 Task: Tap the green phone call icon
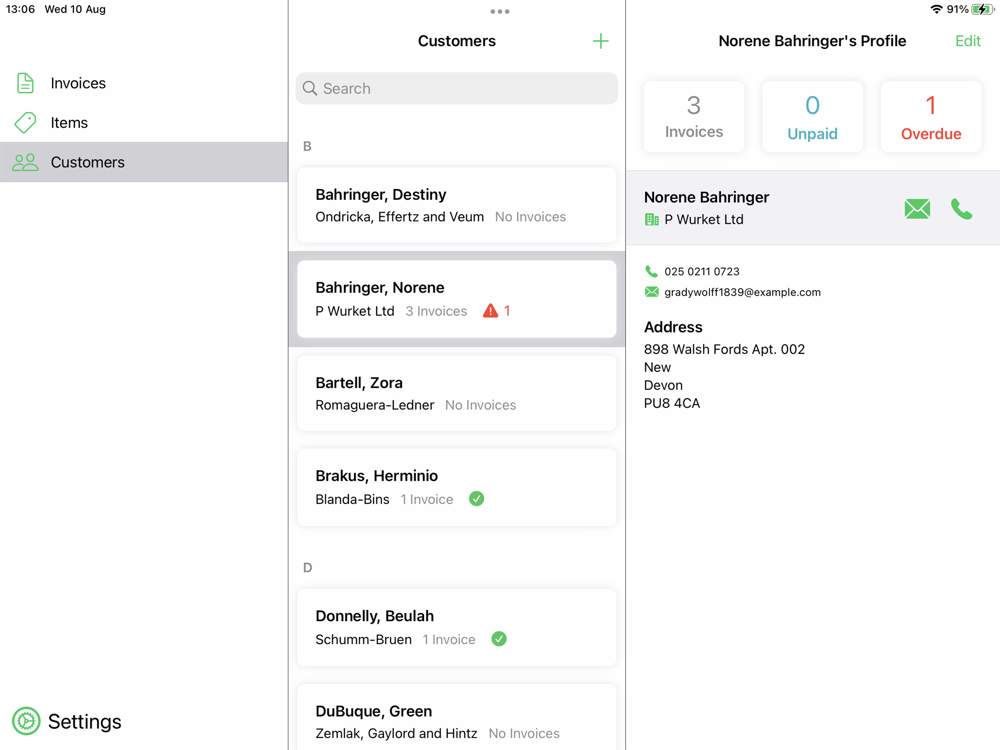[961, 208]
